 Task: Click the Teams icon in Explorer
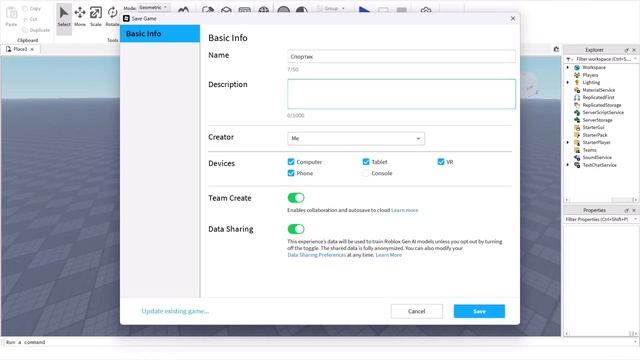577,150
